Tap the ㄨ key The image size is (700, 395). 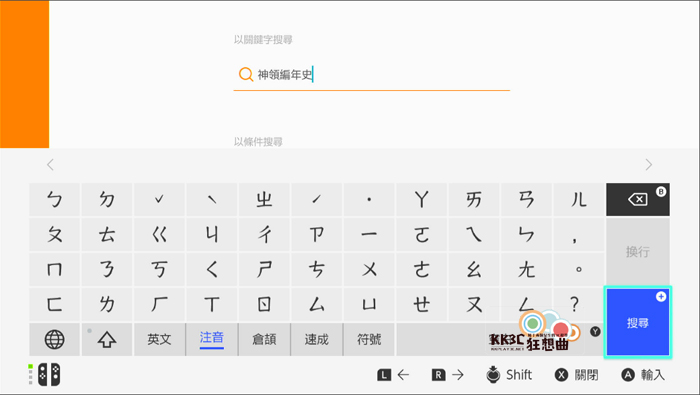369,269
